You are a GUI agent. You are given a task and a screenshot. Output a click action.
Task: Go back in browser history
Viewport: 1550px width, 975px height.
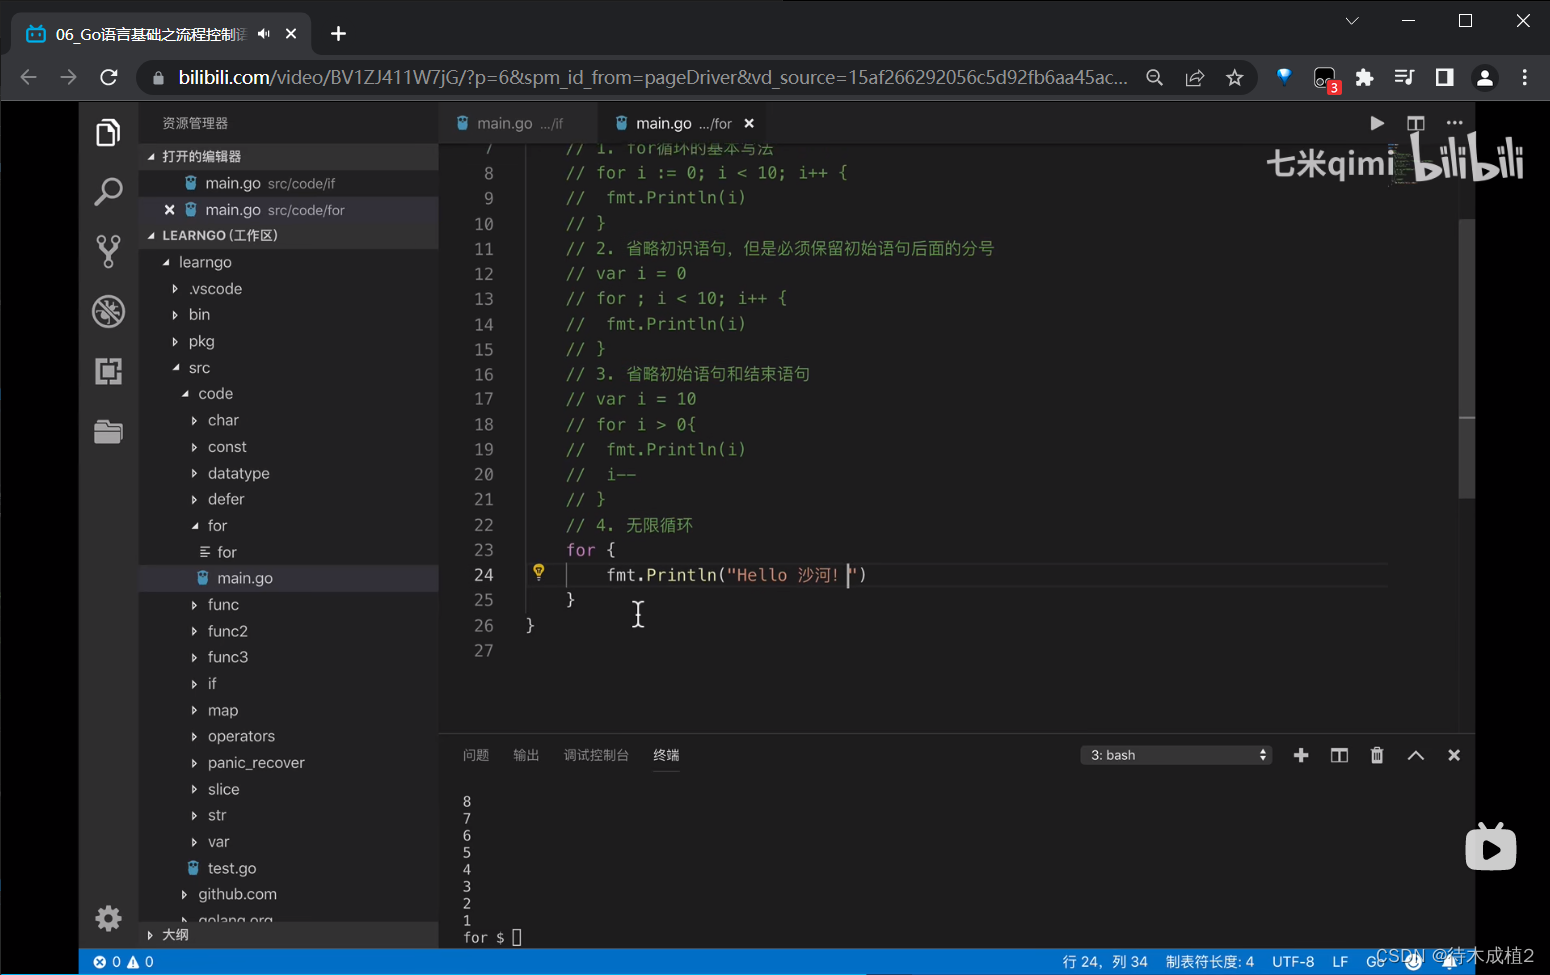click(x=28, y=77)
